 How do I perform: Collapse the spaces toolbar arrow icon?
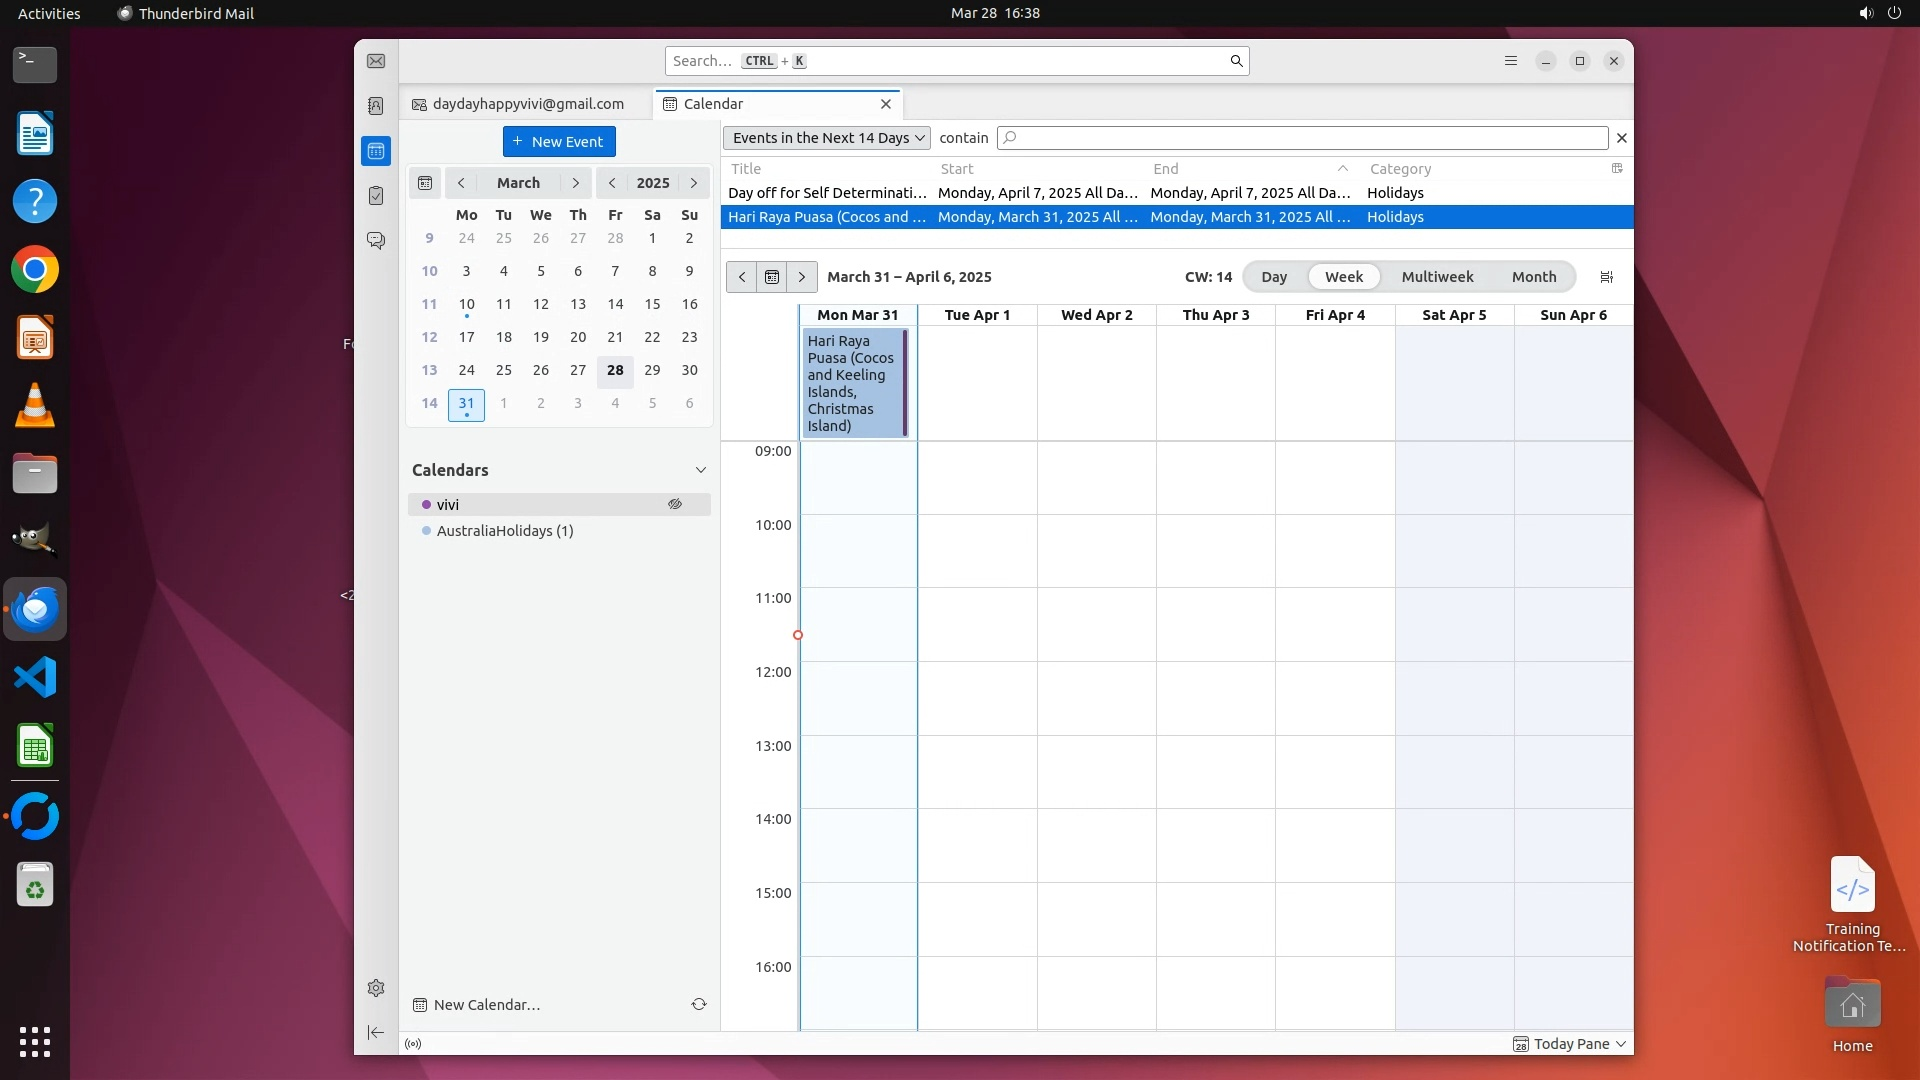[x=376, y=1032]
